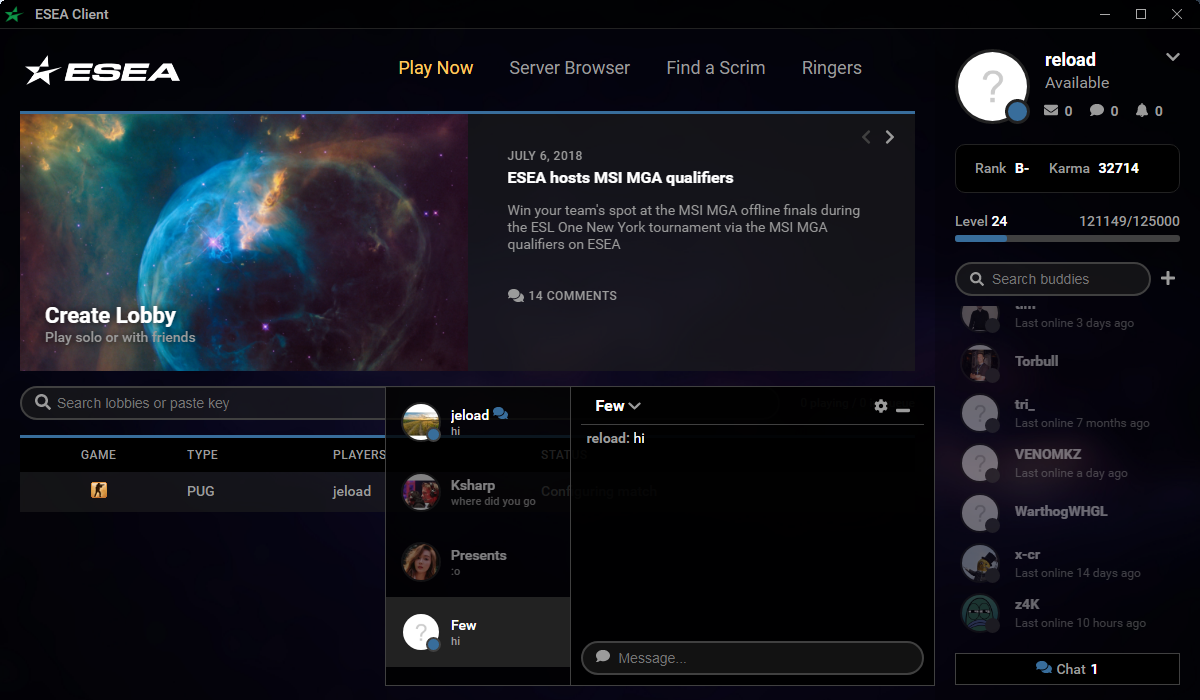Click the ESEA logo

coord(103,70)
